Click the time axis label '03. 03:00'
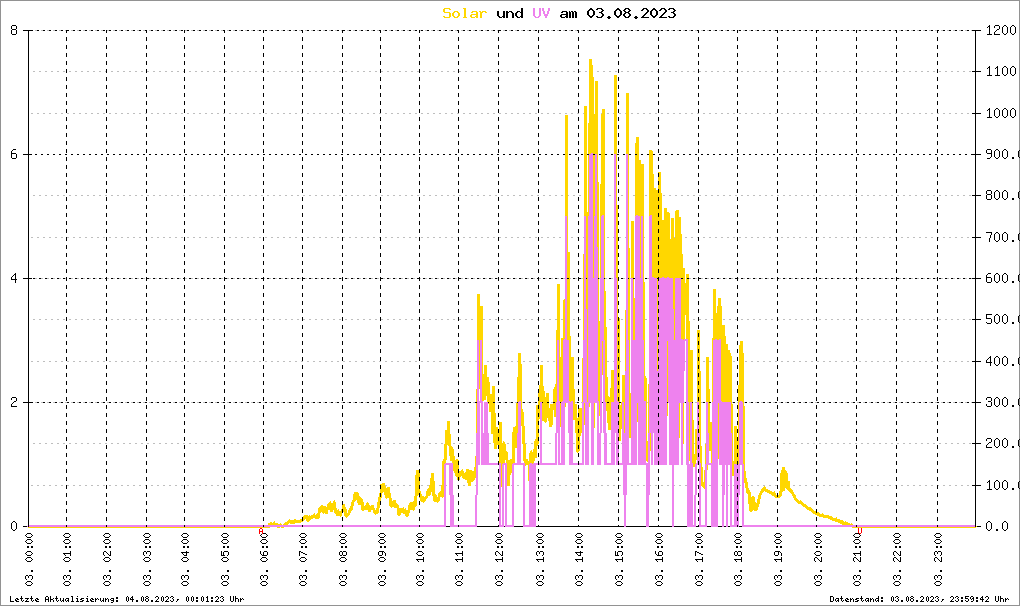The width and height of the screenshot is (1020, 606). coord(146,559)
